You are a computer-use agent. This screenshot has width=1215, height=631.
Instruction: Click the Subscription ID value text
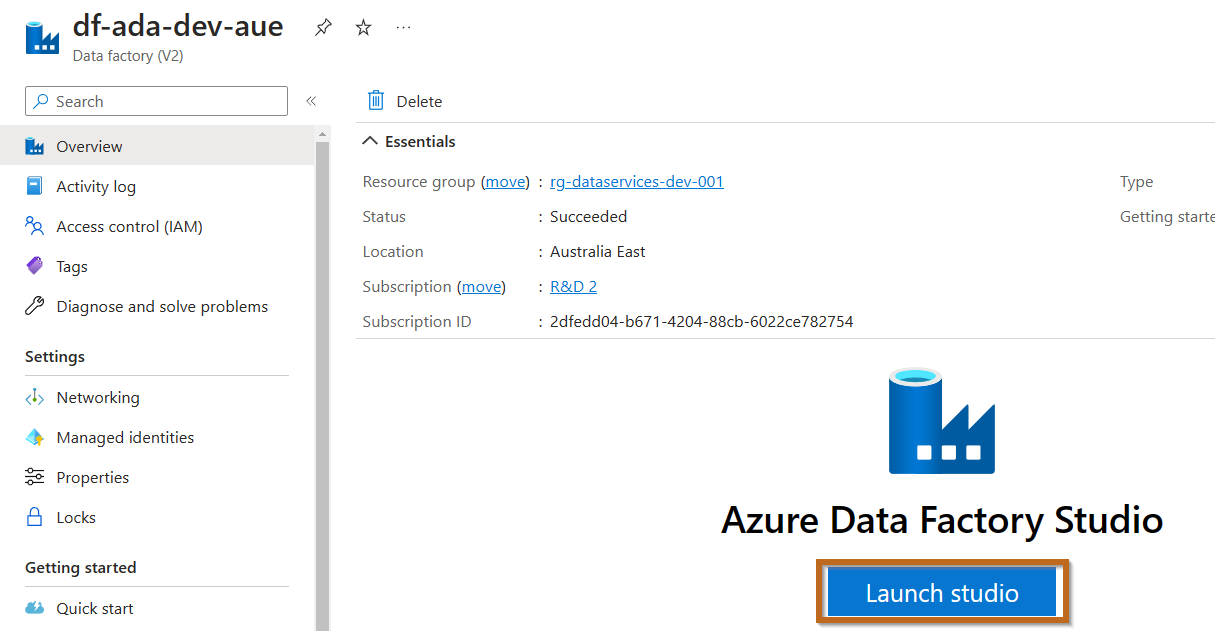[x=701, y=321]
